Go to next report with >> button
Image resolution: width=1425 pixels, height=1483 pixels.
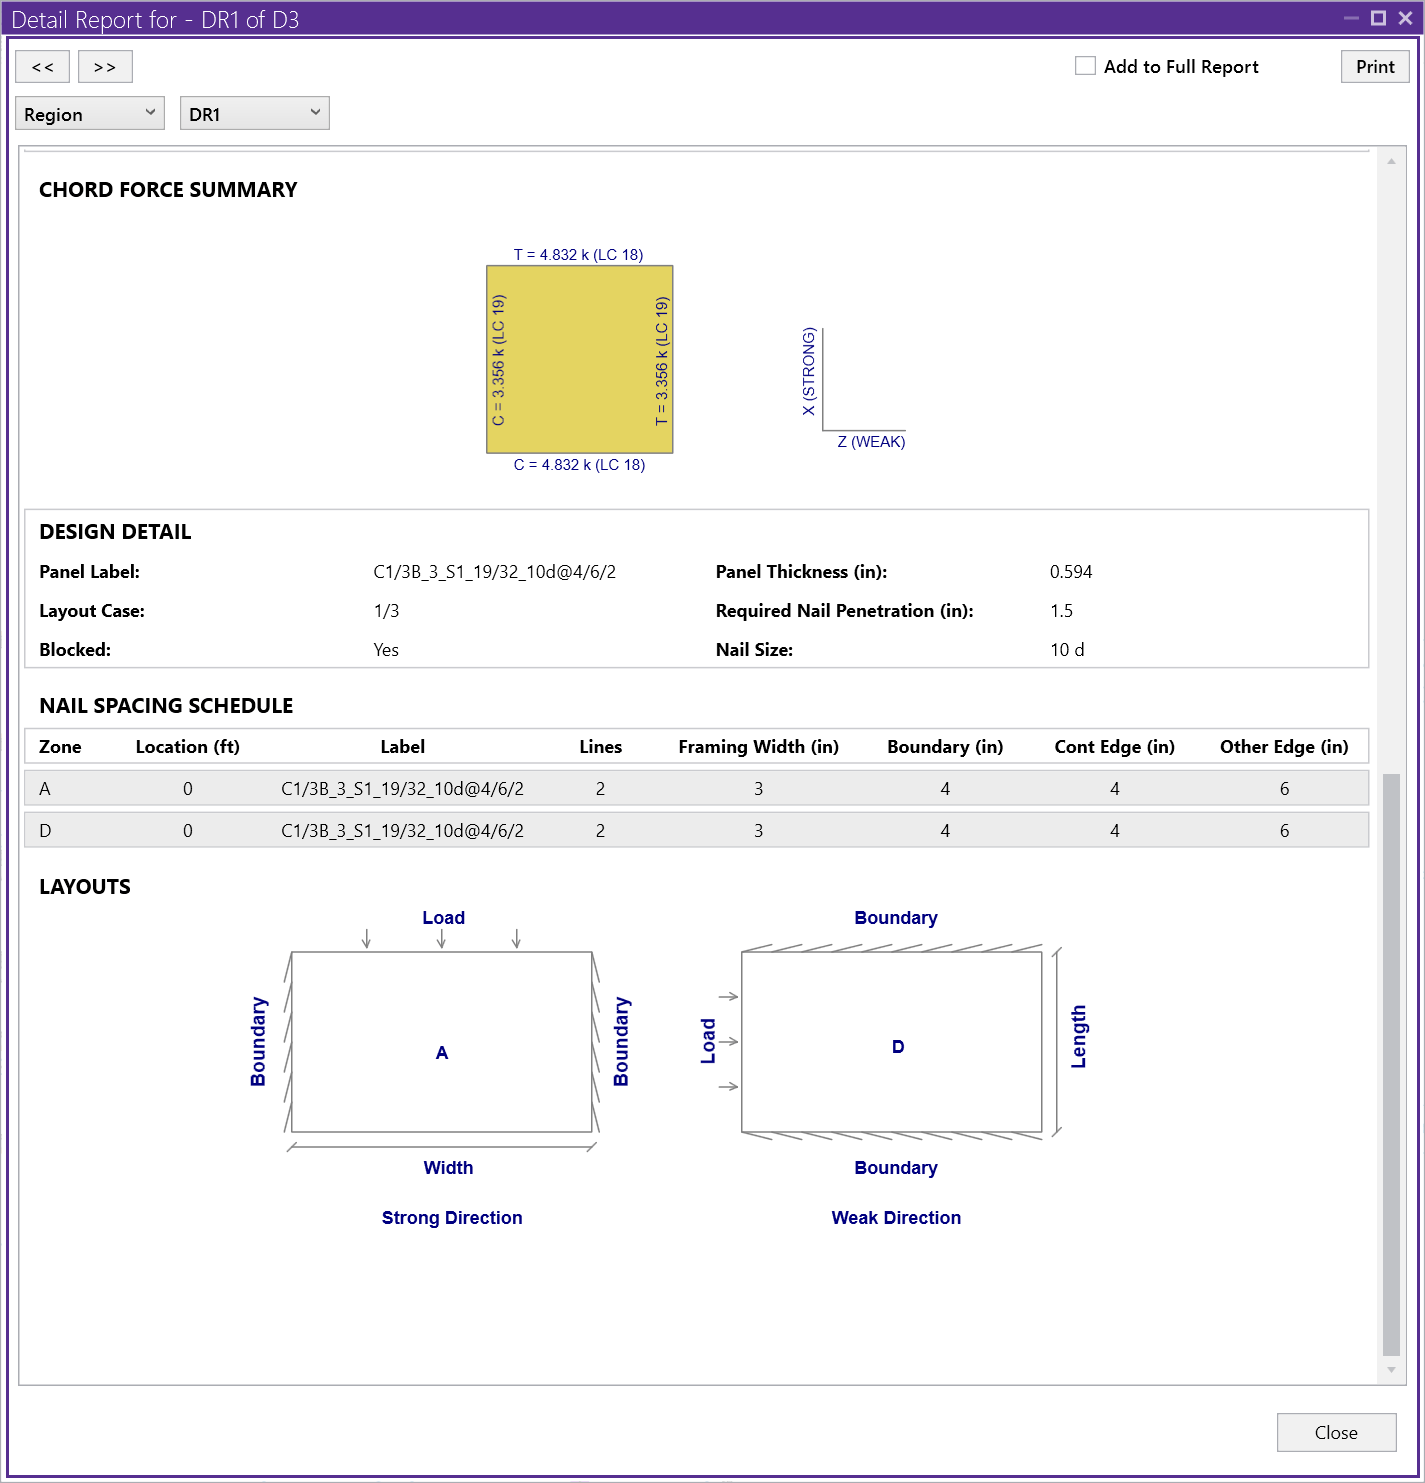click(x=105, y=67)
